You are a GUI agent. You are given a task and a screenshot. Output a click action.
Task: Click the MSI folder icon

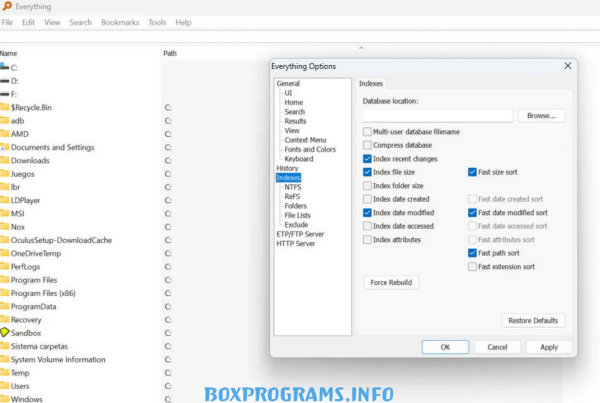click(4, 213)
